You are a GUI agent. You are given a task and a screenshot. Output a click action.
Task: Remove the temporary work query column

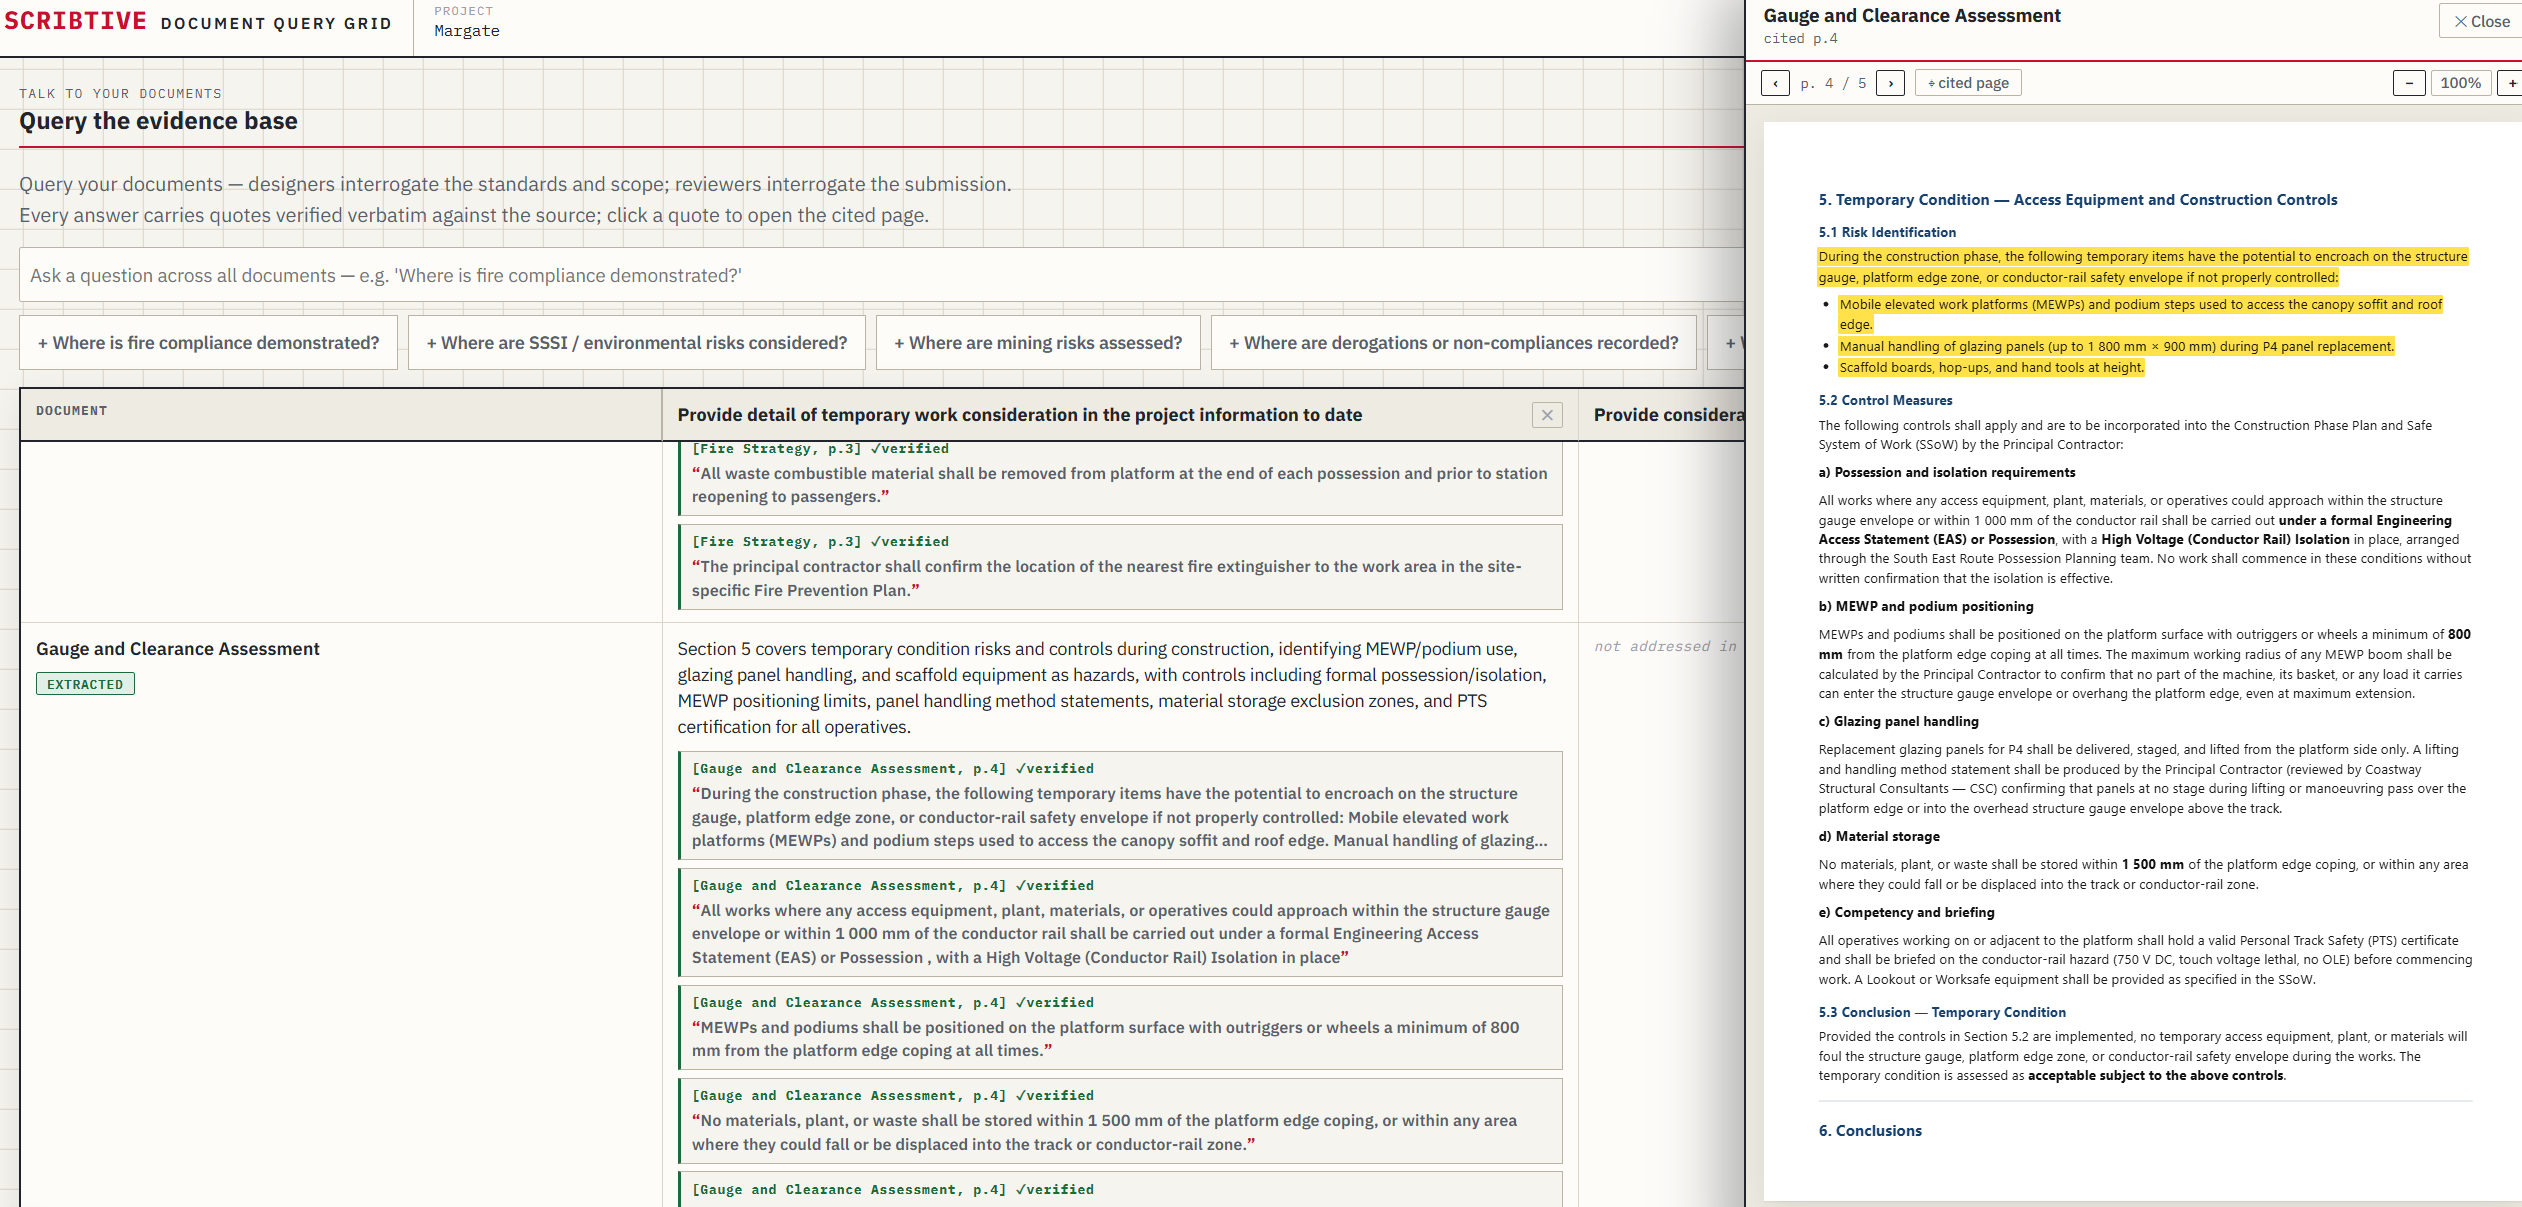coord(1547,415)
